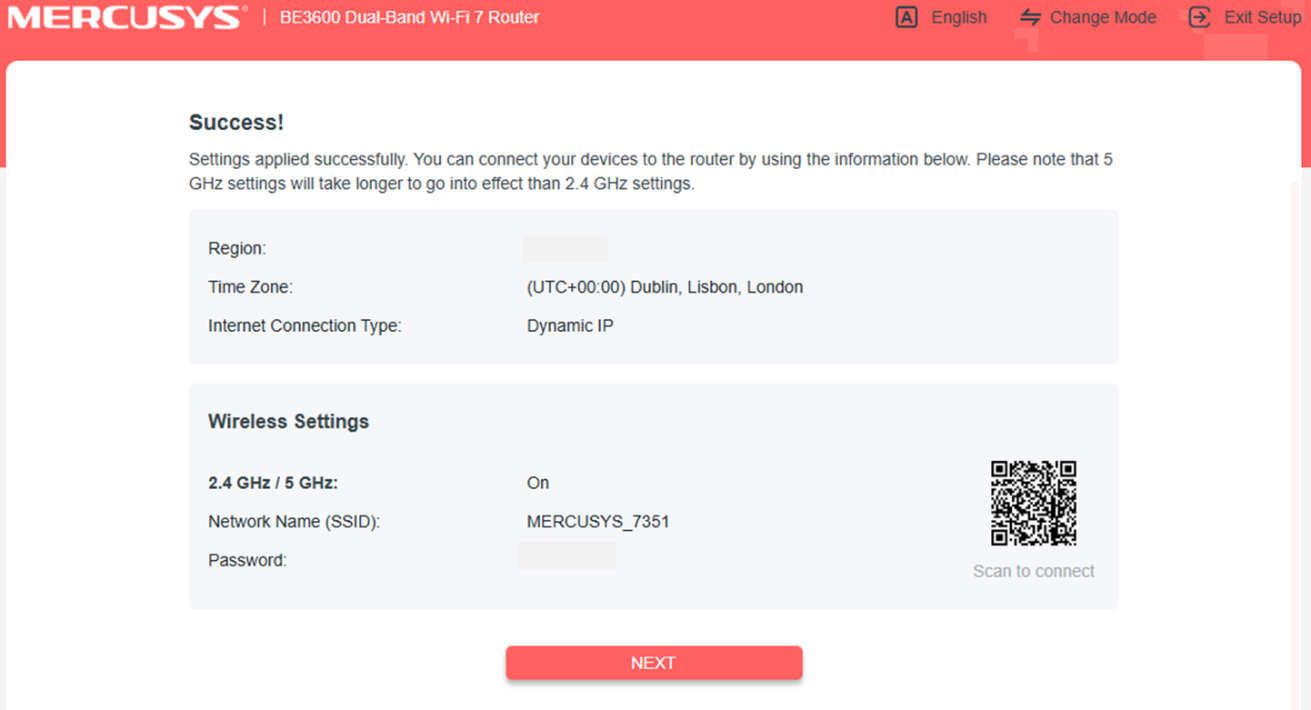Open the Dynamic IP connection type setting
Screen dimensions: 1311x710
click(x=570, y=325)
